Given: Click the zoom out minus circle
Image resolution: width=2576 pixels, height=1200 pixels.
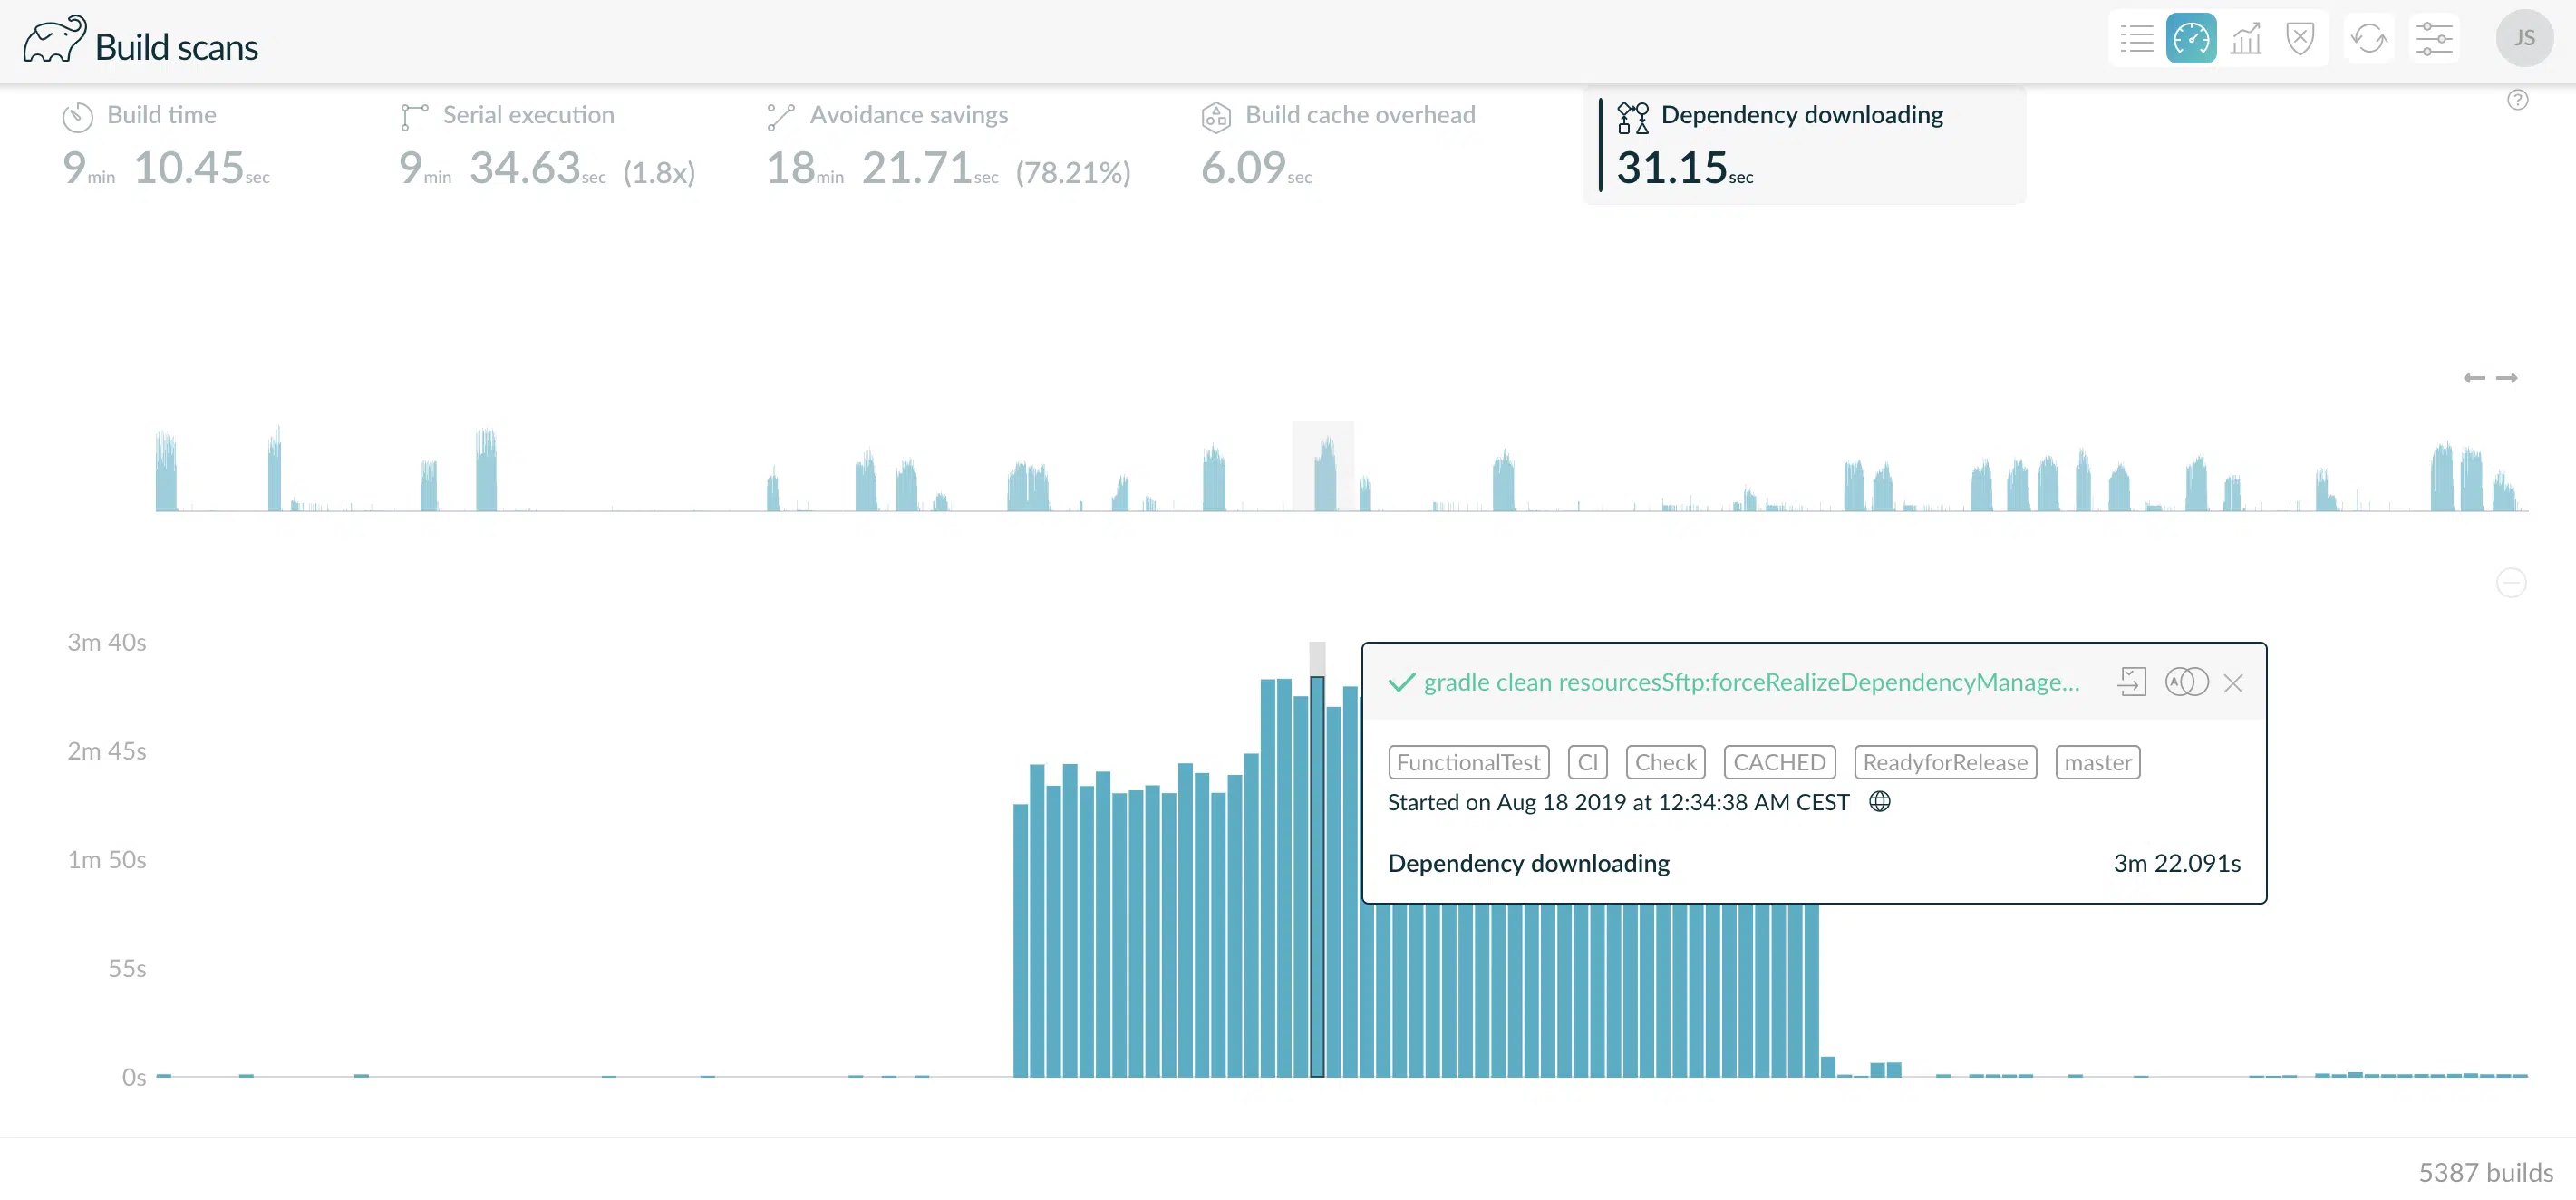Looking at the screenshot, I should click(x=2511, y=583).
